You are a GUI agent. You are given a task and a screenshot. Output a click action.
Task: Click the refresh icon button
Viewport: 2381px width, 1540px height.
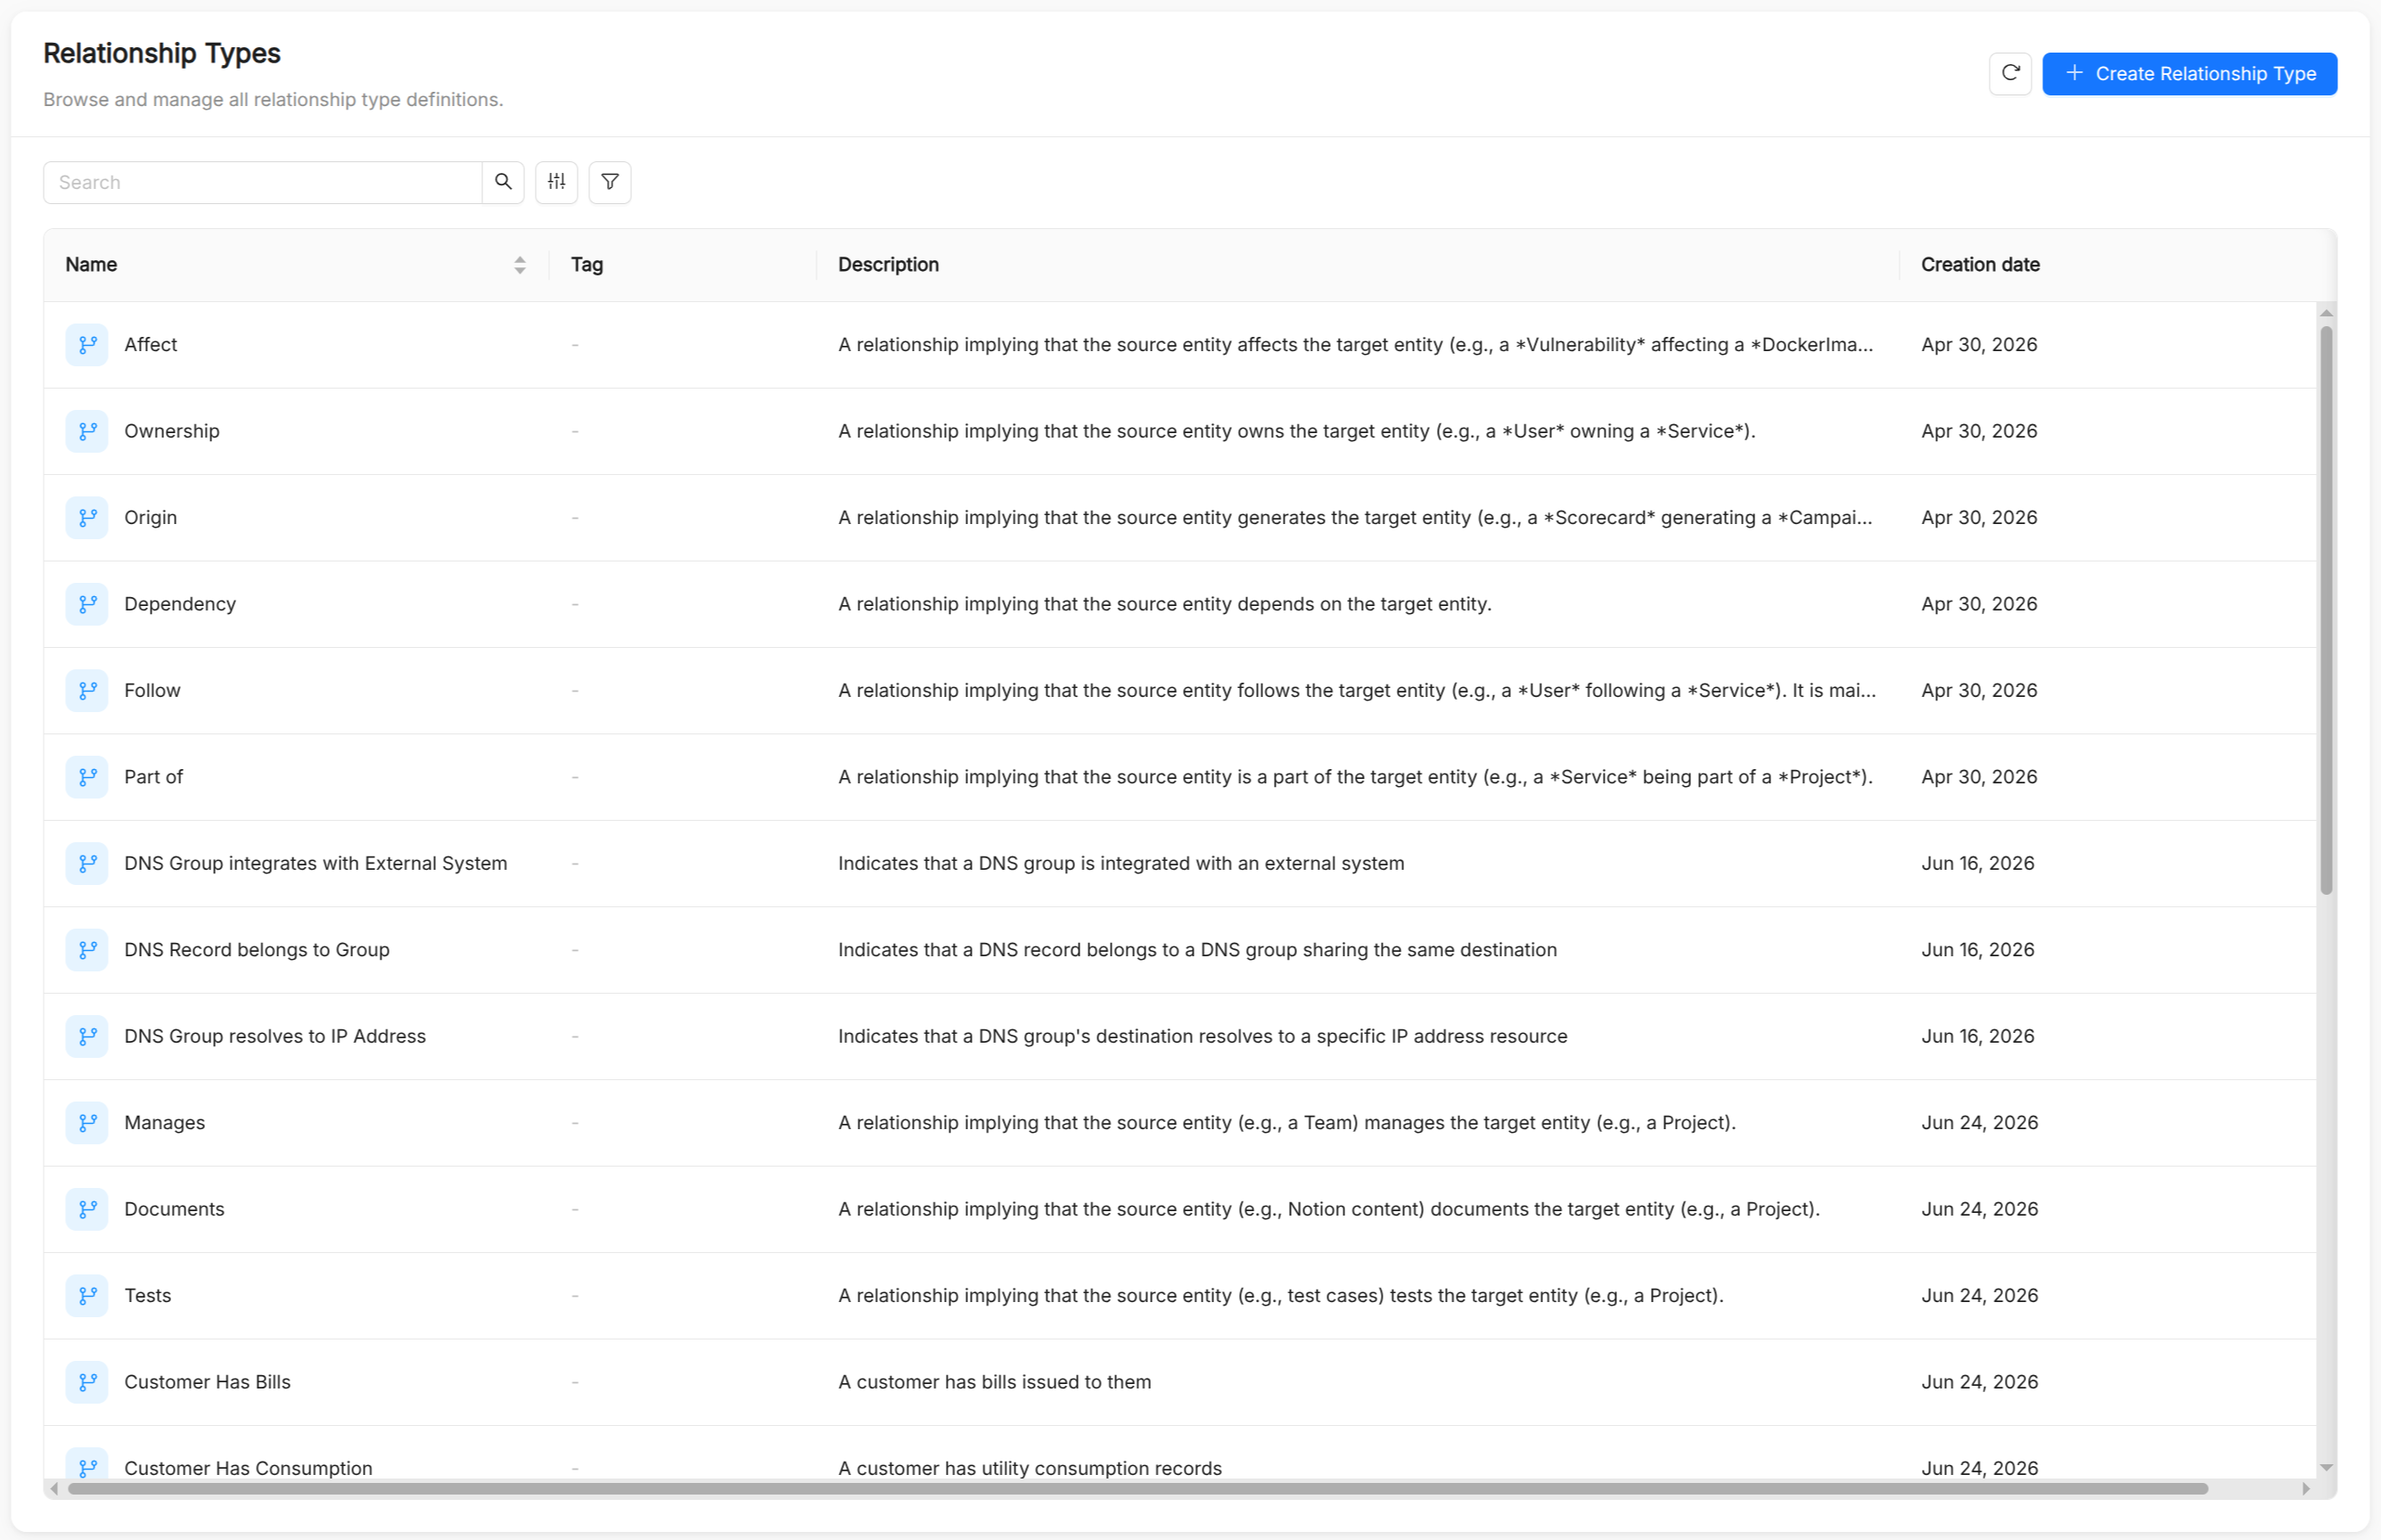click(x=2009, y=73)
